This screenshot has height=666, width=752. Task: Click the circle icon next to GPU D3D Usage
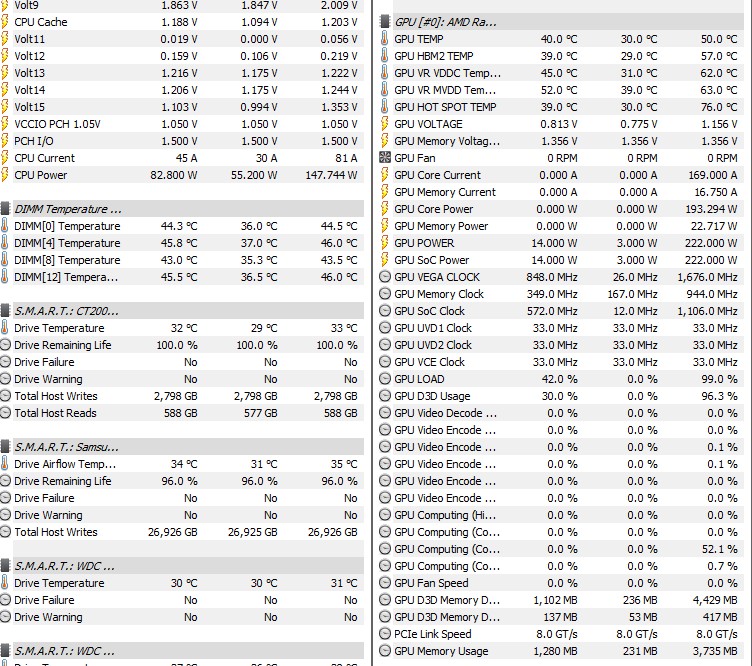click(385, 396)
